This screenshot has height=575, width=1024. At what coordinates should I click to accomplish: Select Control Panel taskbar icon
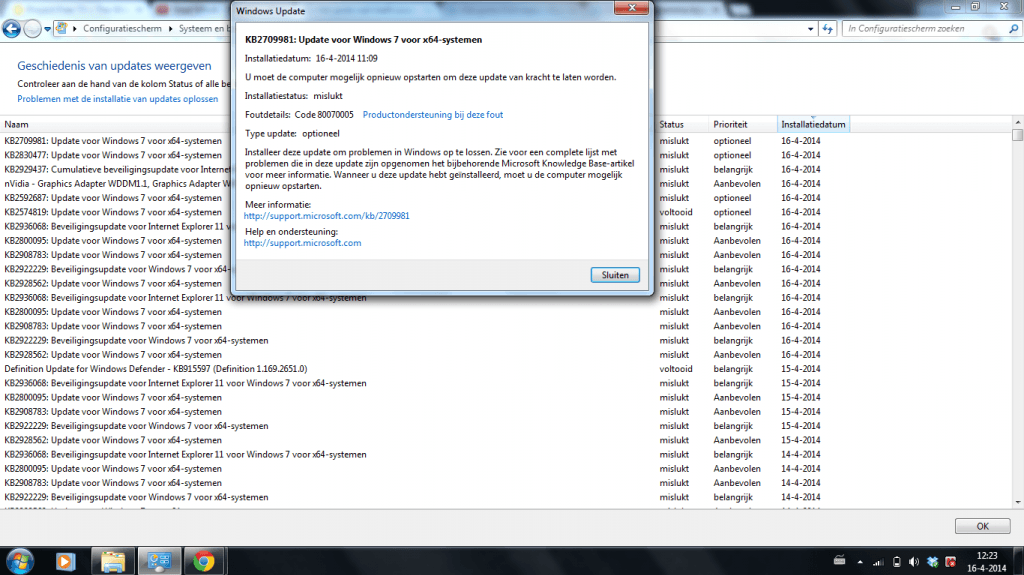tap(159, 561)
